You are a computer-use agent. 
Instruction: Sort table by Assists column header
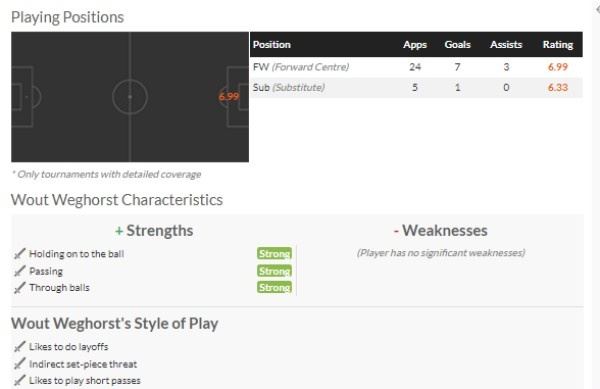(x=506, y=45)
